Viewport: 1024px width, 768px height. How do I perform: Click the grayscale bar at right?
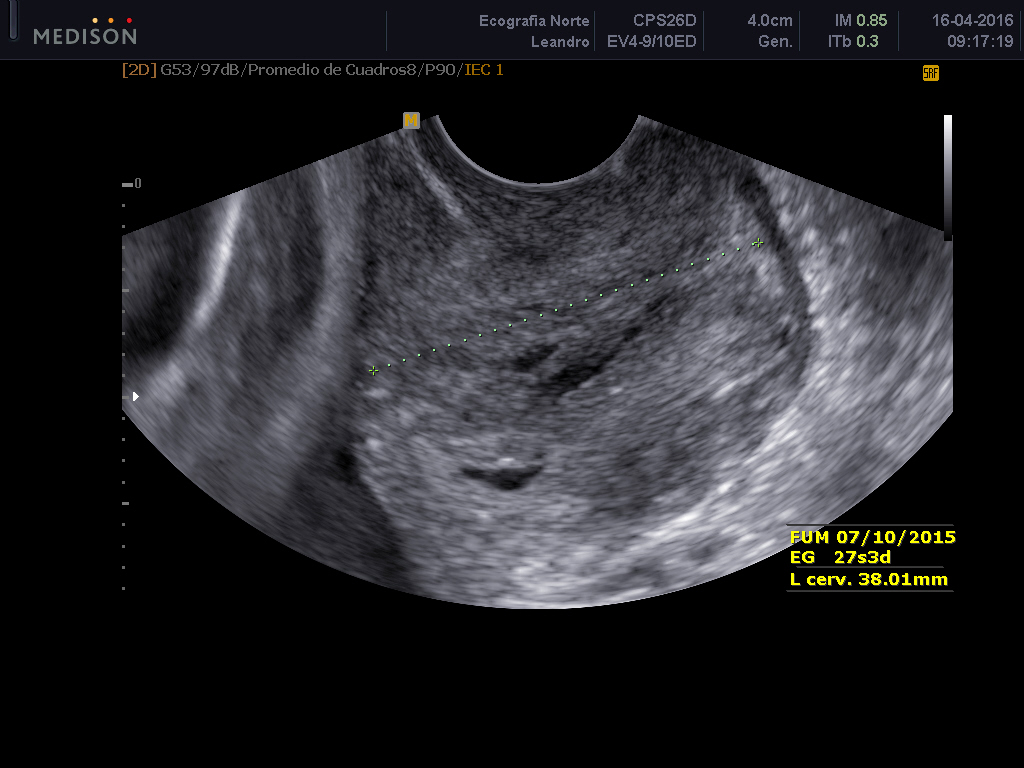948,176
